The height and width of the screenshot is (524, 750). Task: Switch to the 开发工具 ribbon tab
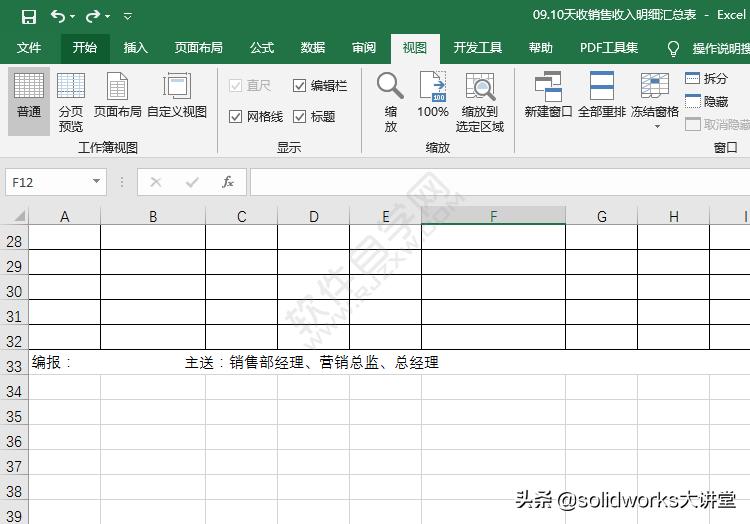click(x=477, y=48)
